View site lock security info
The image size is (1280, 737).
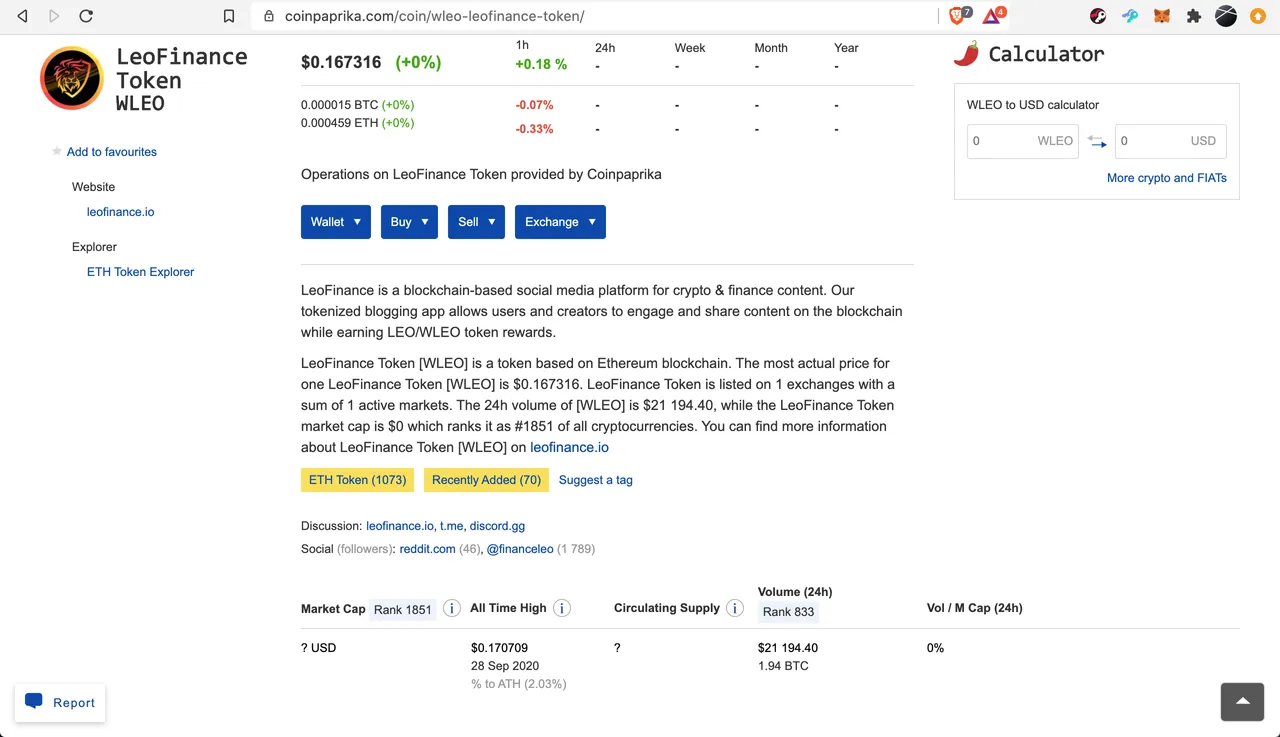pyautogui.click(x=268, y=16)
